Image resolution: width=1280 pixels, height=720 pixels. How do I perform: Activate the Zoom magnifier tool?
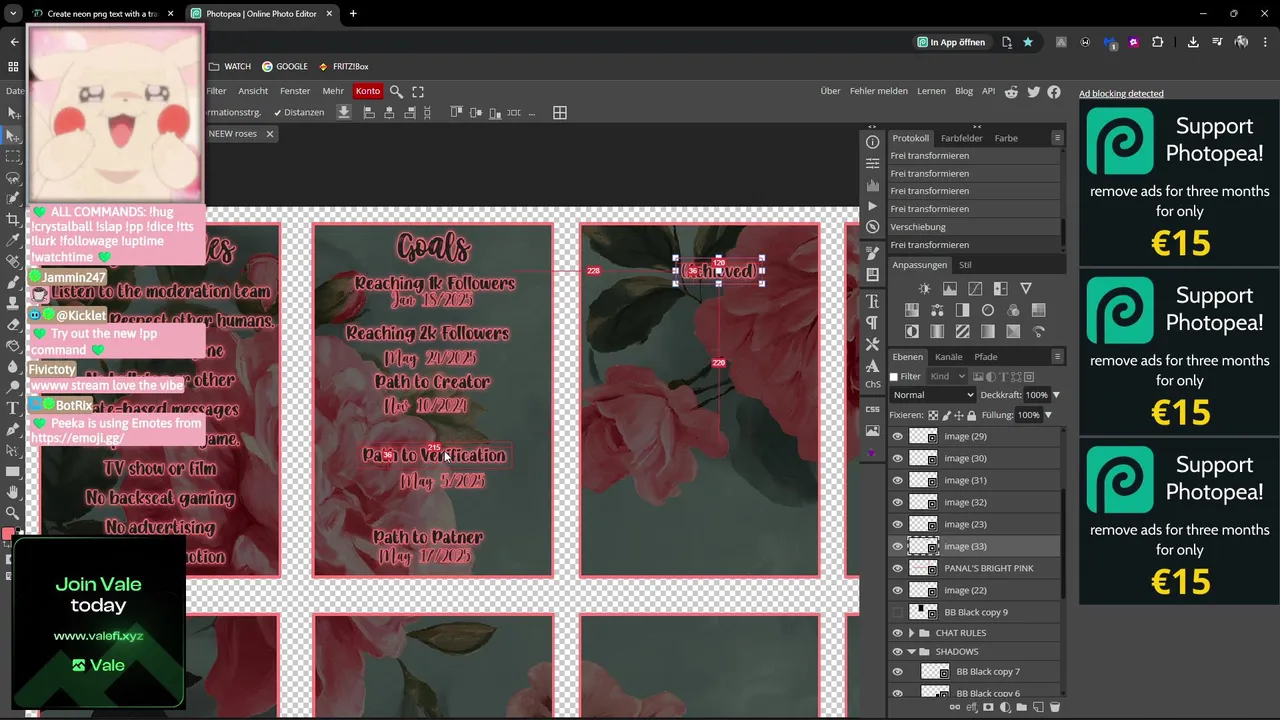point(13,513)
